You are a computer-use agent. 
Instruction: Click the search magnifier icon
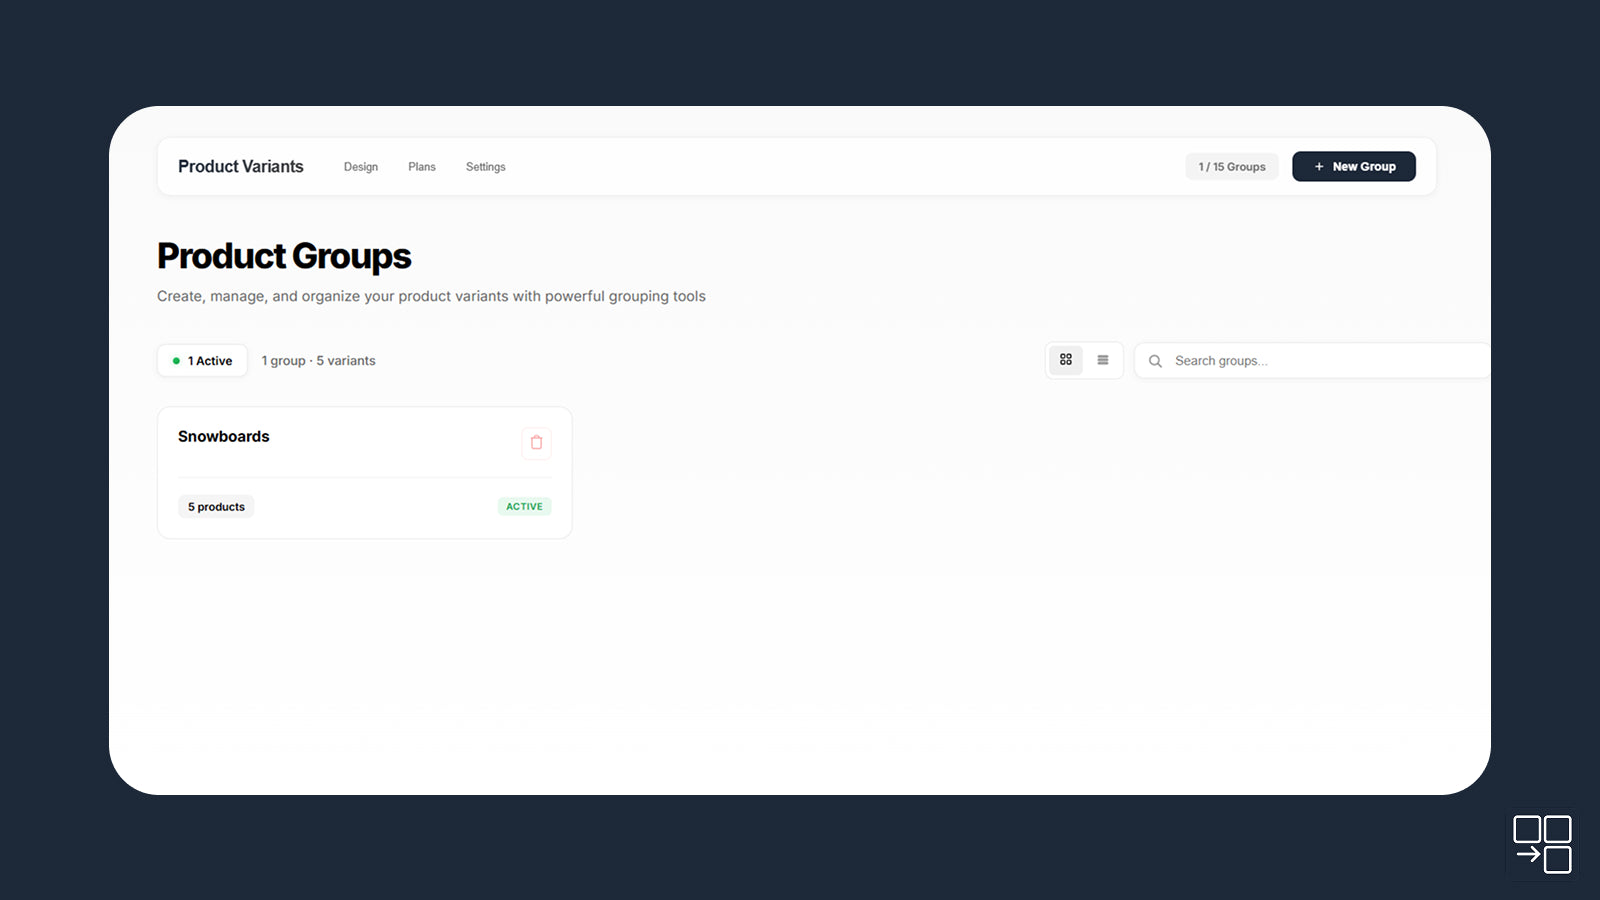1155,360
